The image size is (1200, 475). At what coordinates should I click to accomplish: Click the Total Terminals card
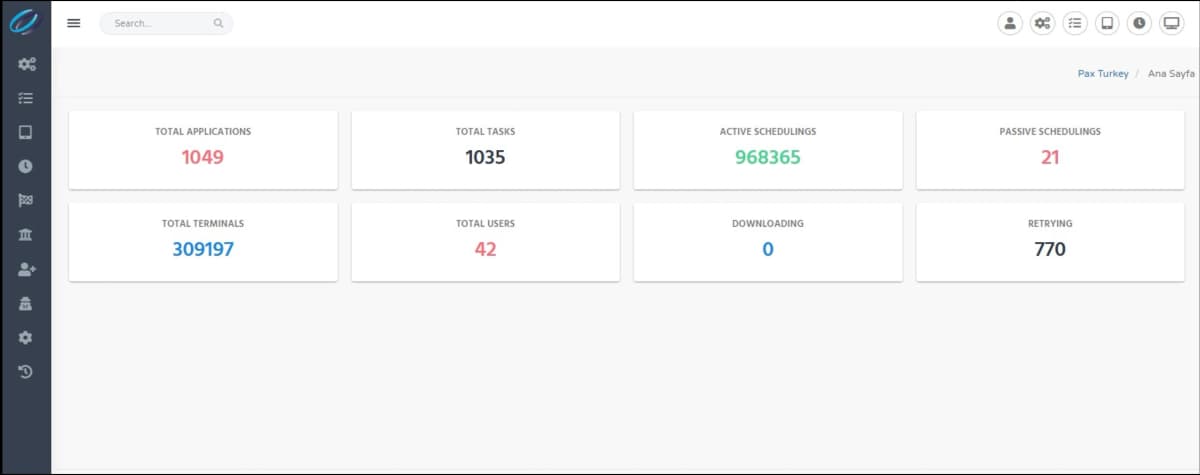point(203,242)
